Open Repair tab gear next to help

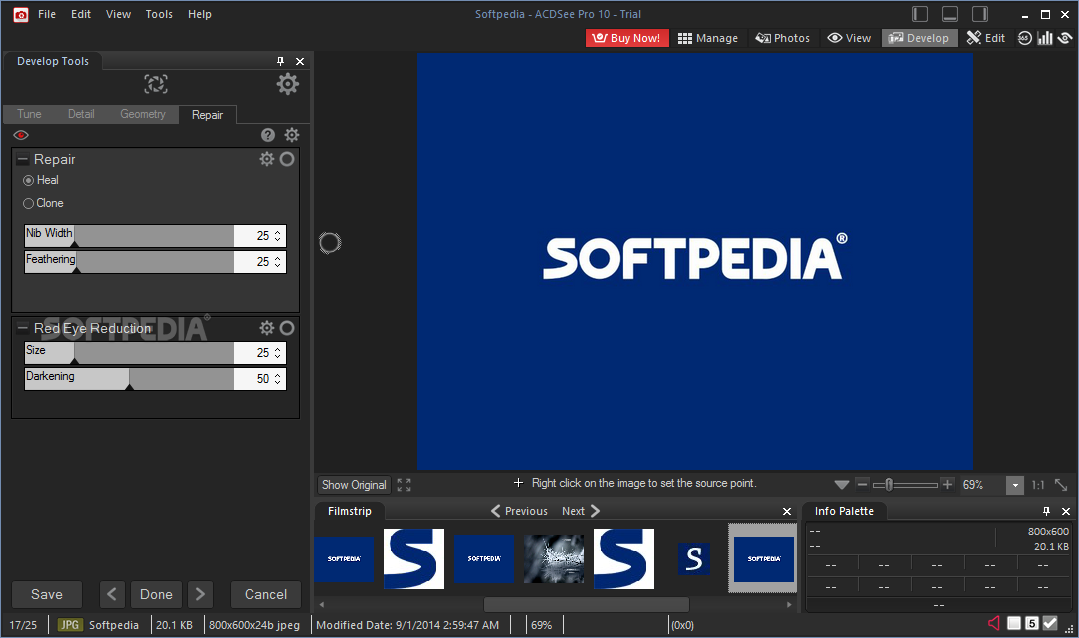pos(292,135)
